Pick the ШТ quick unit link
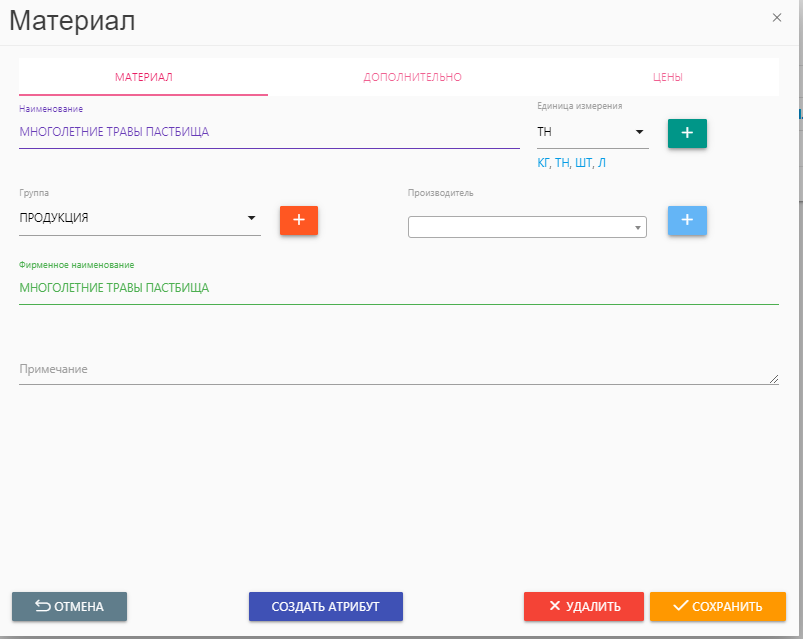 tap(582, 163)
